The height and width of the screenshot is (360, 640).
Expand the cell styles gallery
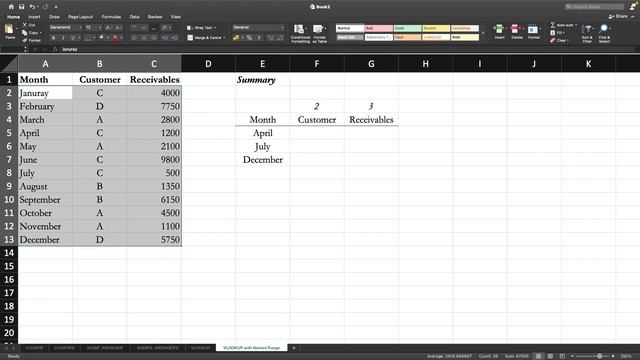[483, 33]
